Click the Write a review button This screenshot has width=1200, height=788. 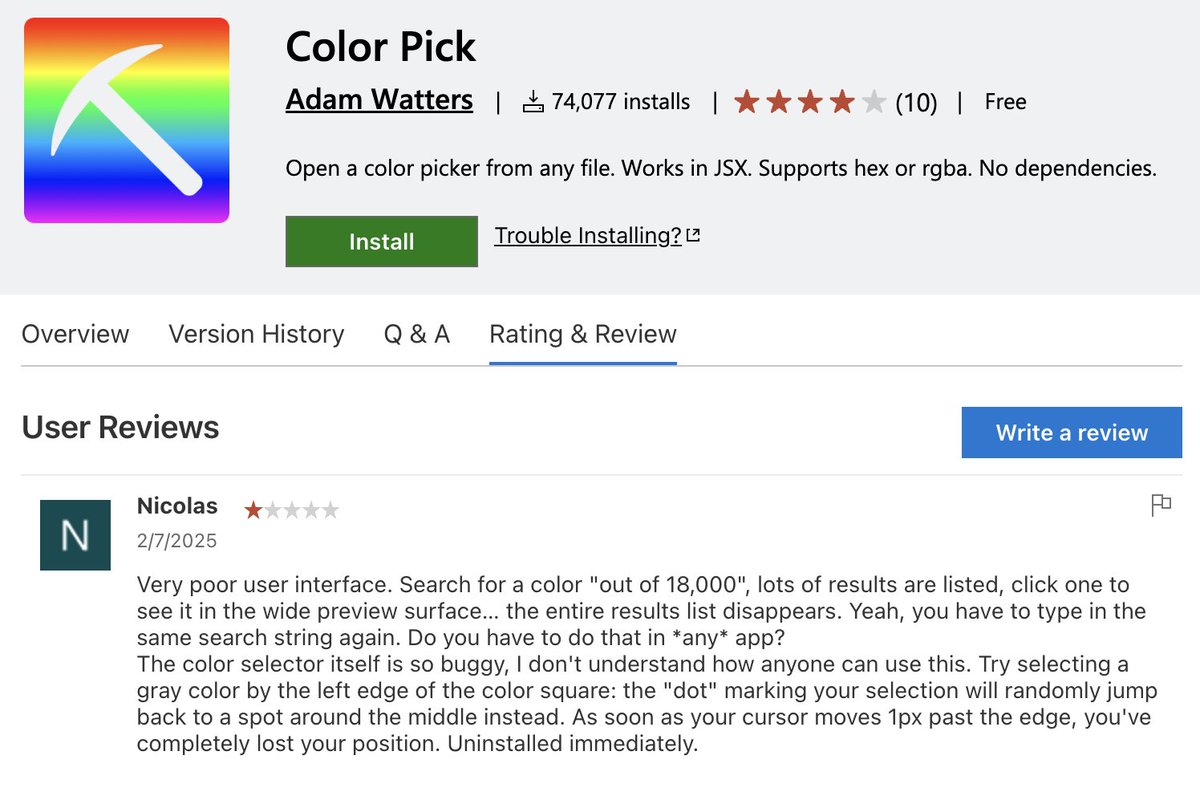(x=1071, y=433)
